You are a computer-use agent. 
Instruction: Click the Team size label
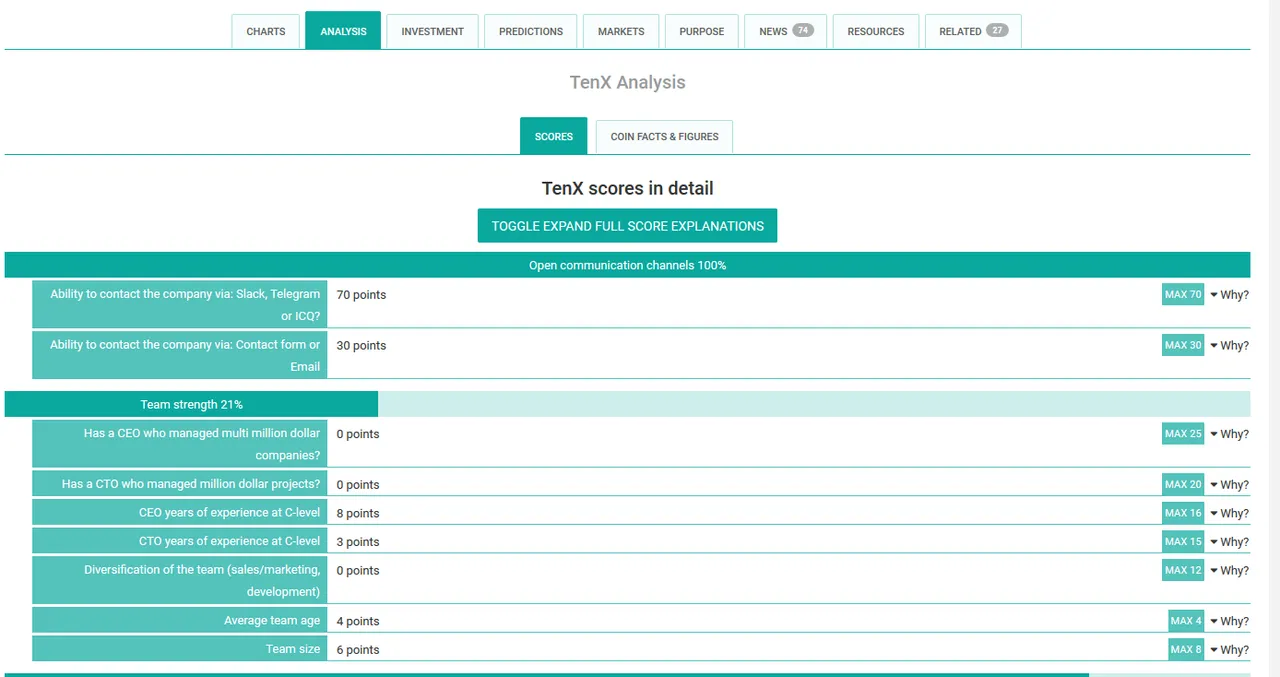(180, 649)
